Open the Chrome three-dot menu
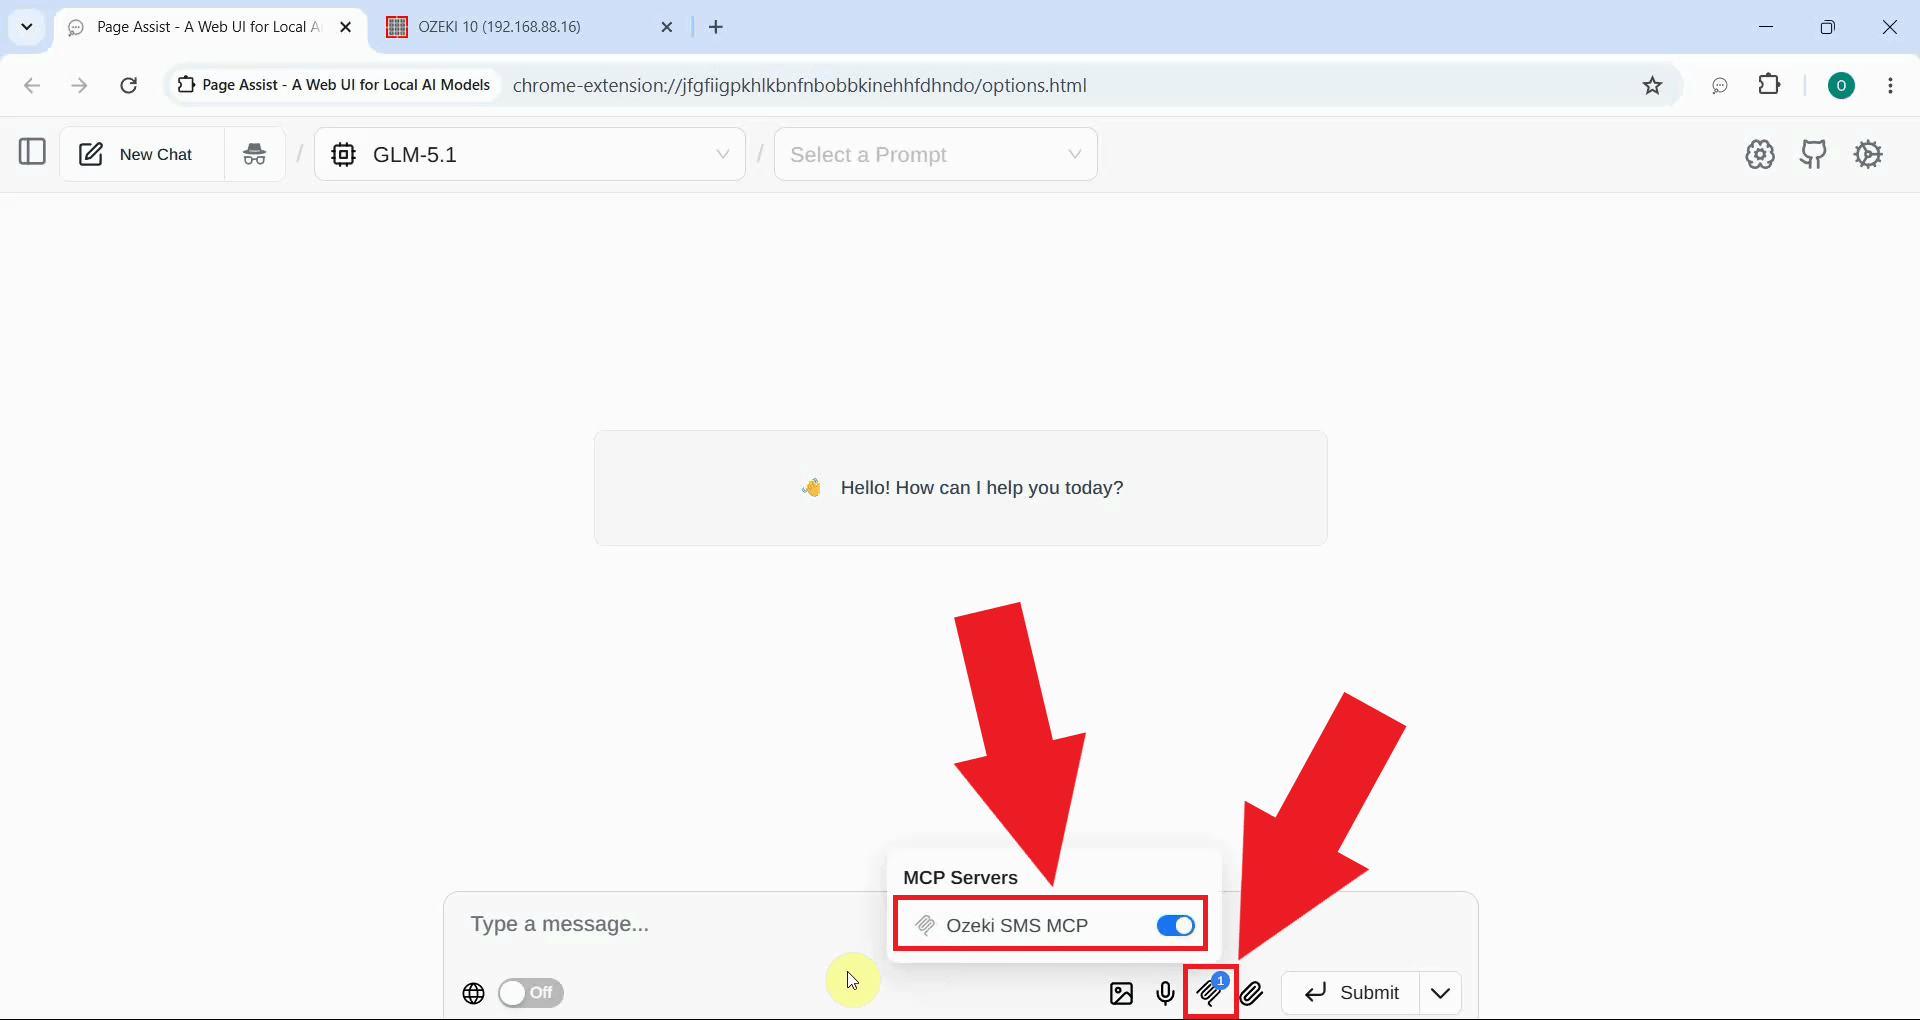The image size is (1920, 1020). pos(1890,85)
